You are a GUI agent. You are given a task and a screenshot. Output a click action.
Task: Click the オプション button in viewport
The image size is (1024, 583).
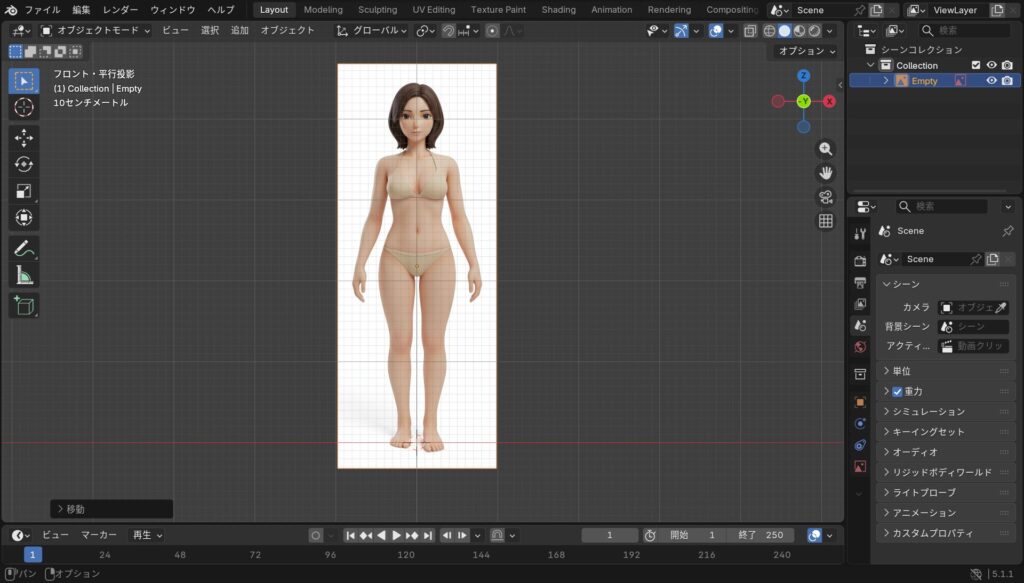806,51
